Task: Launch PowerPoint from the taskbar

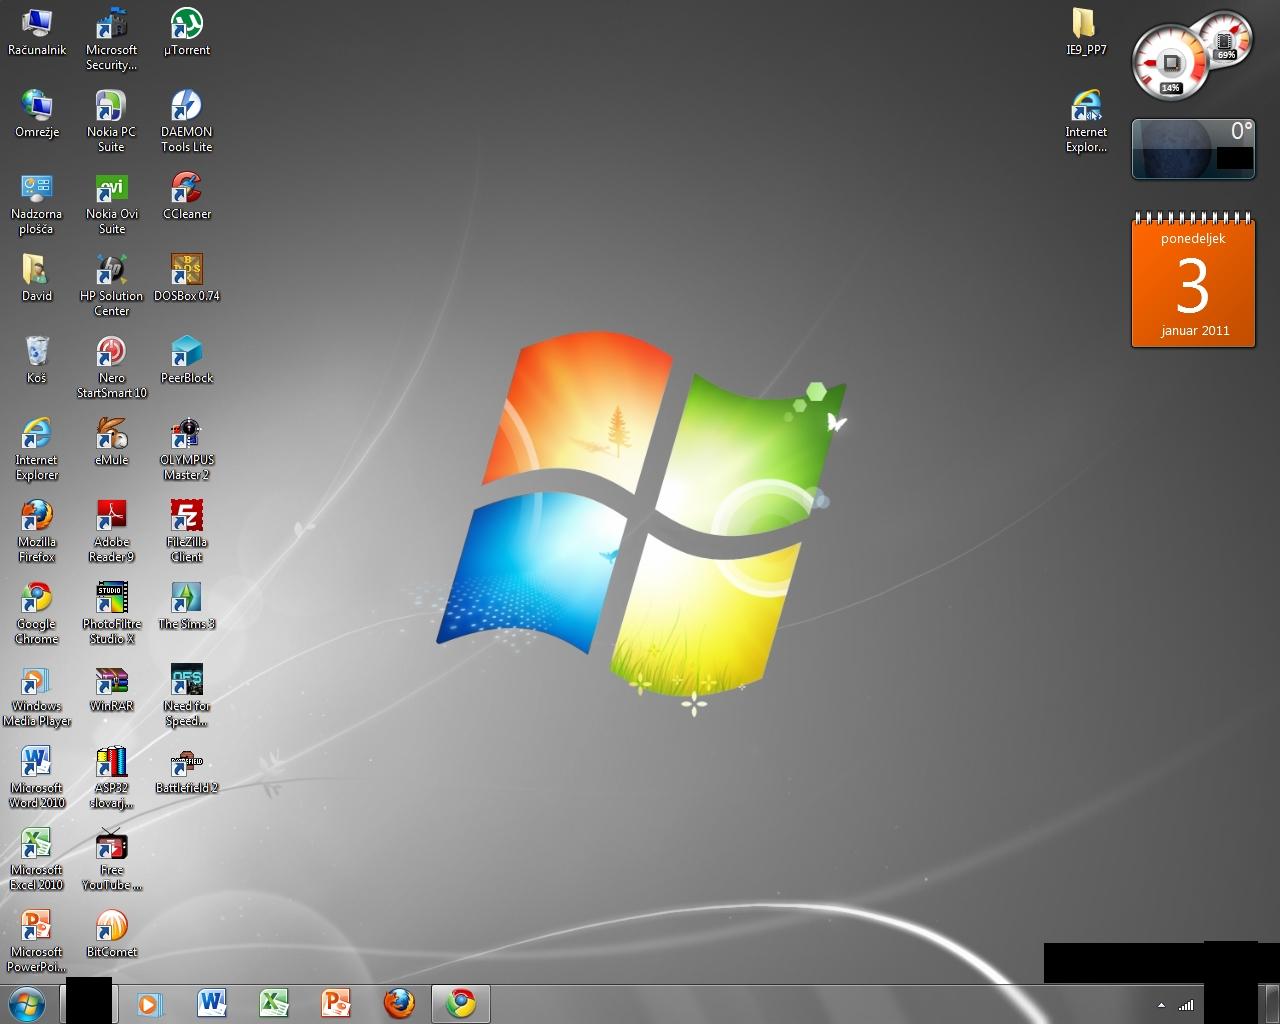Action: pyautogui.click(x=336, y=1003)
